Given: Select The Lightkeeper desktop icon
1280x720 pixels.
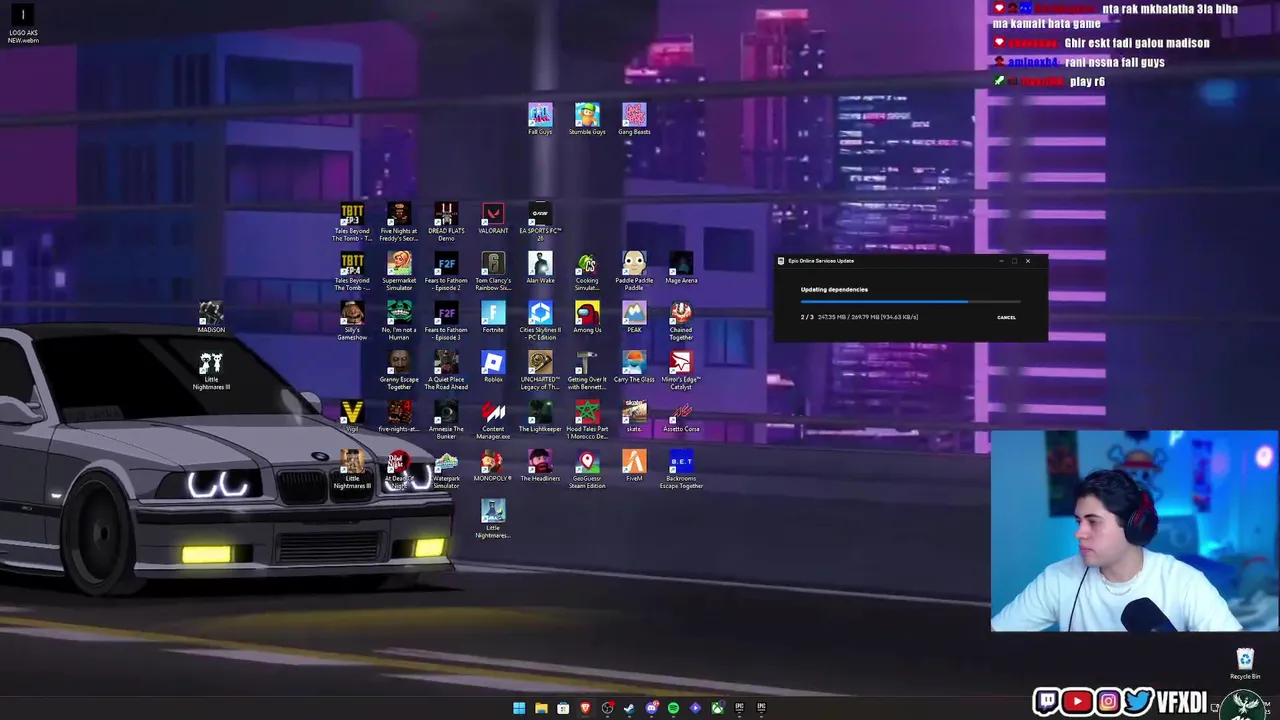Looking at the screenshot, I should coord(540,416).
